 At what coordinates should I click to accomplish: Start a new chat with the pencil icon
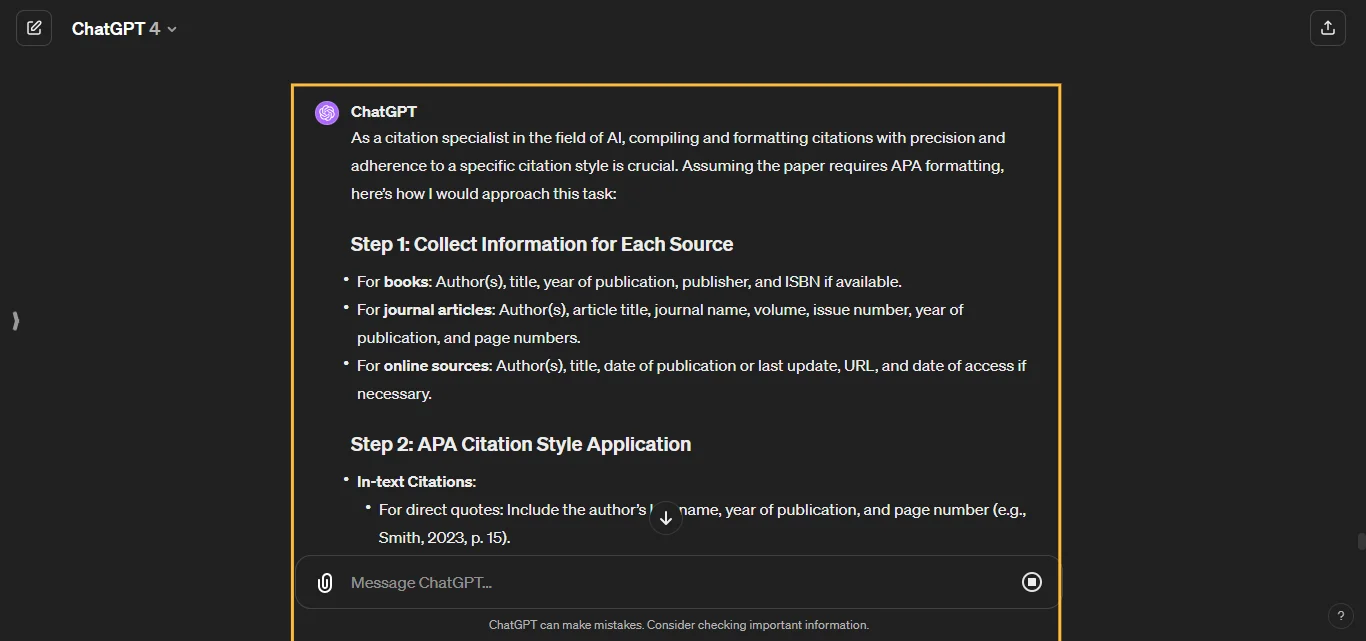click(x=34, y=28)
